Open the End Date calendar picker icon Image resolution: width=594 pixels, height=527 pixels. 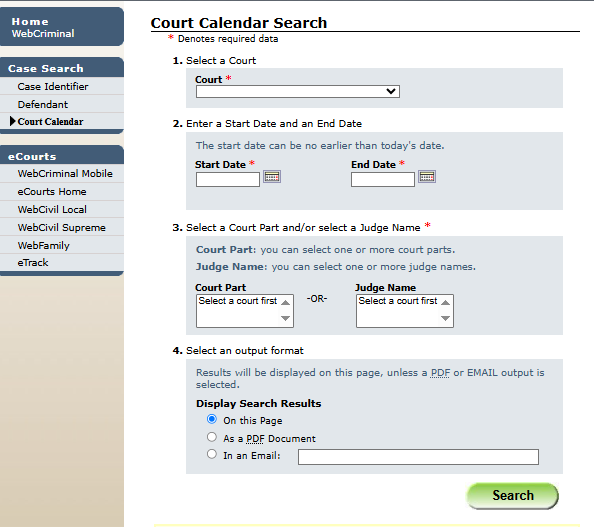click(x=427, y=177)
